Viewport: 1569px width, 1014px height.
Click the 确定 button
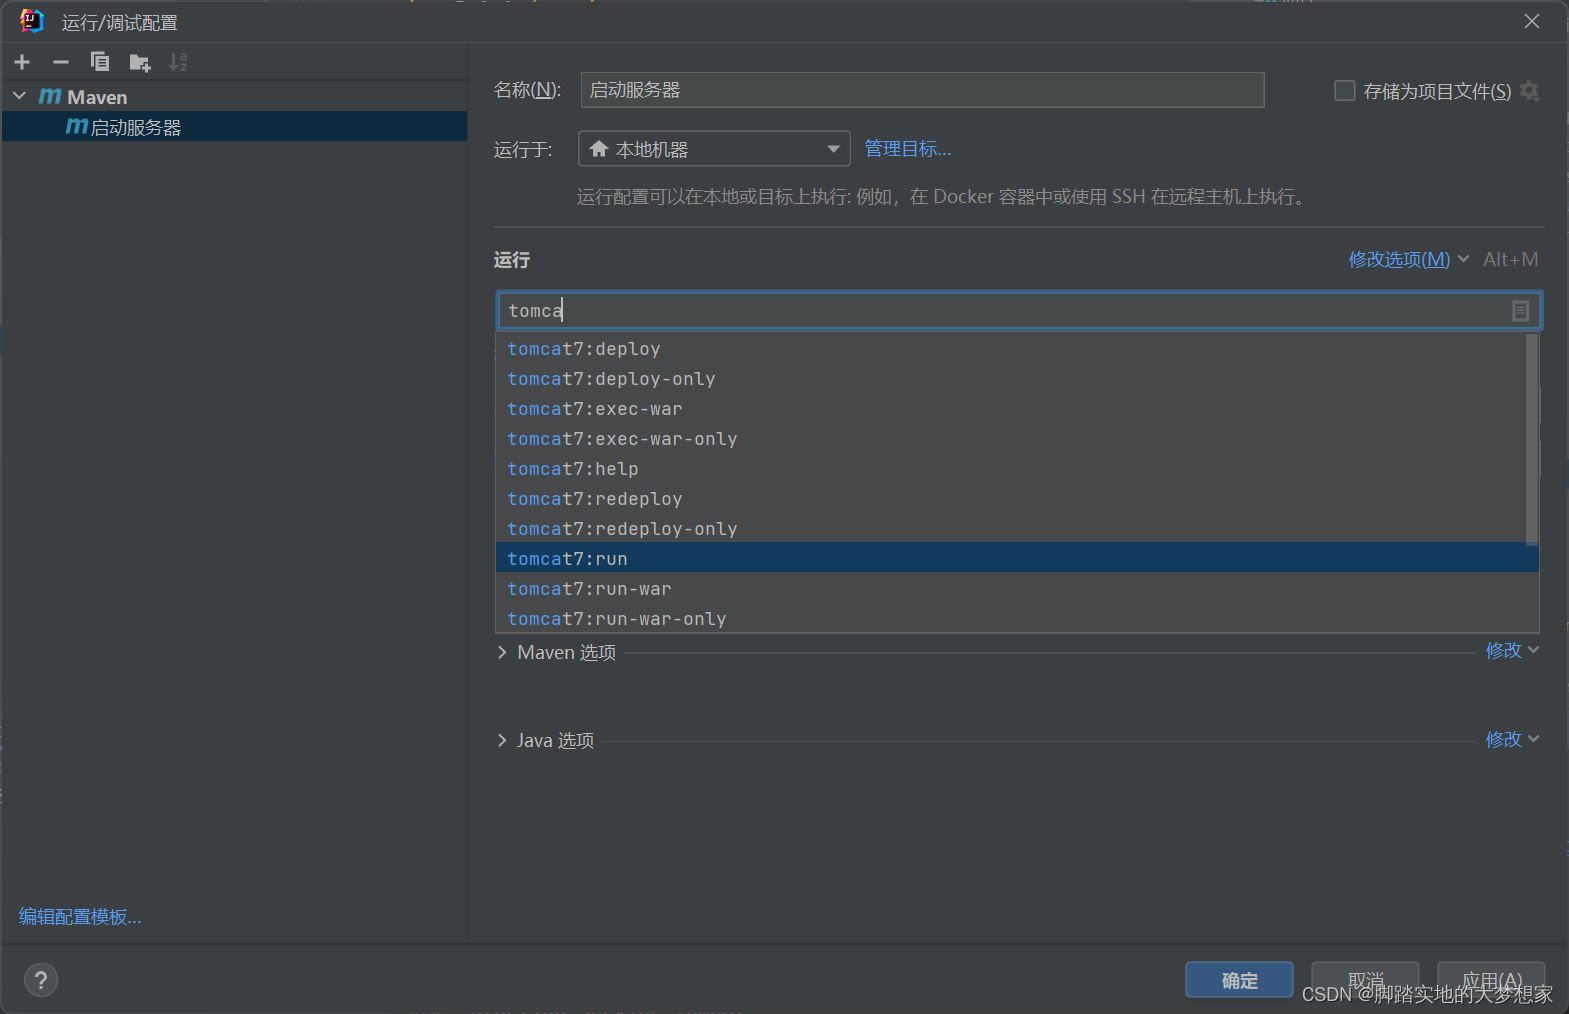[1239, 980]
